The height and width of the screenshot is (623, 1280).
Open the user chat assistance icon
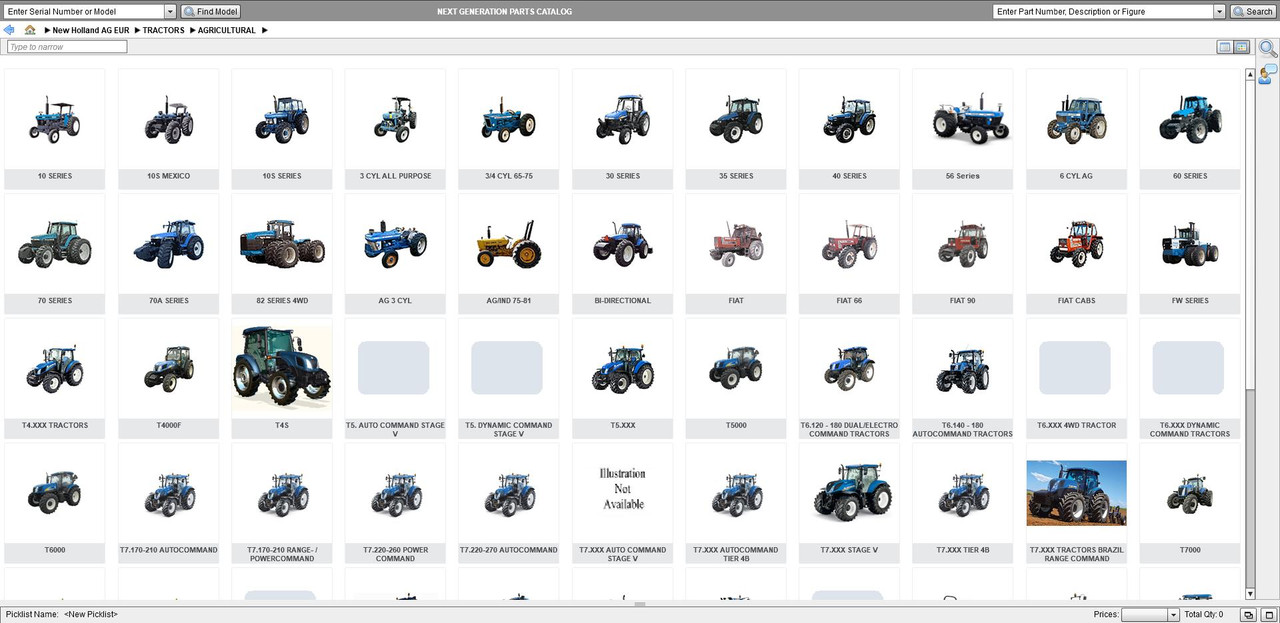pos(1268,73)
